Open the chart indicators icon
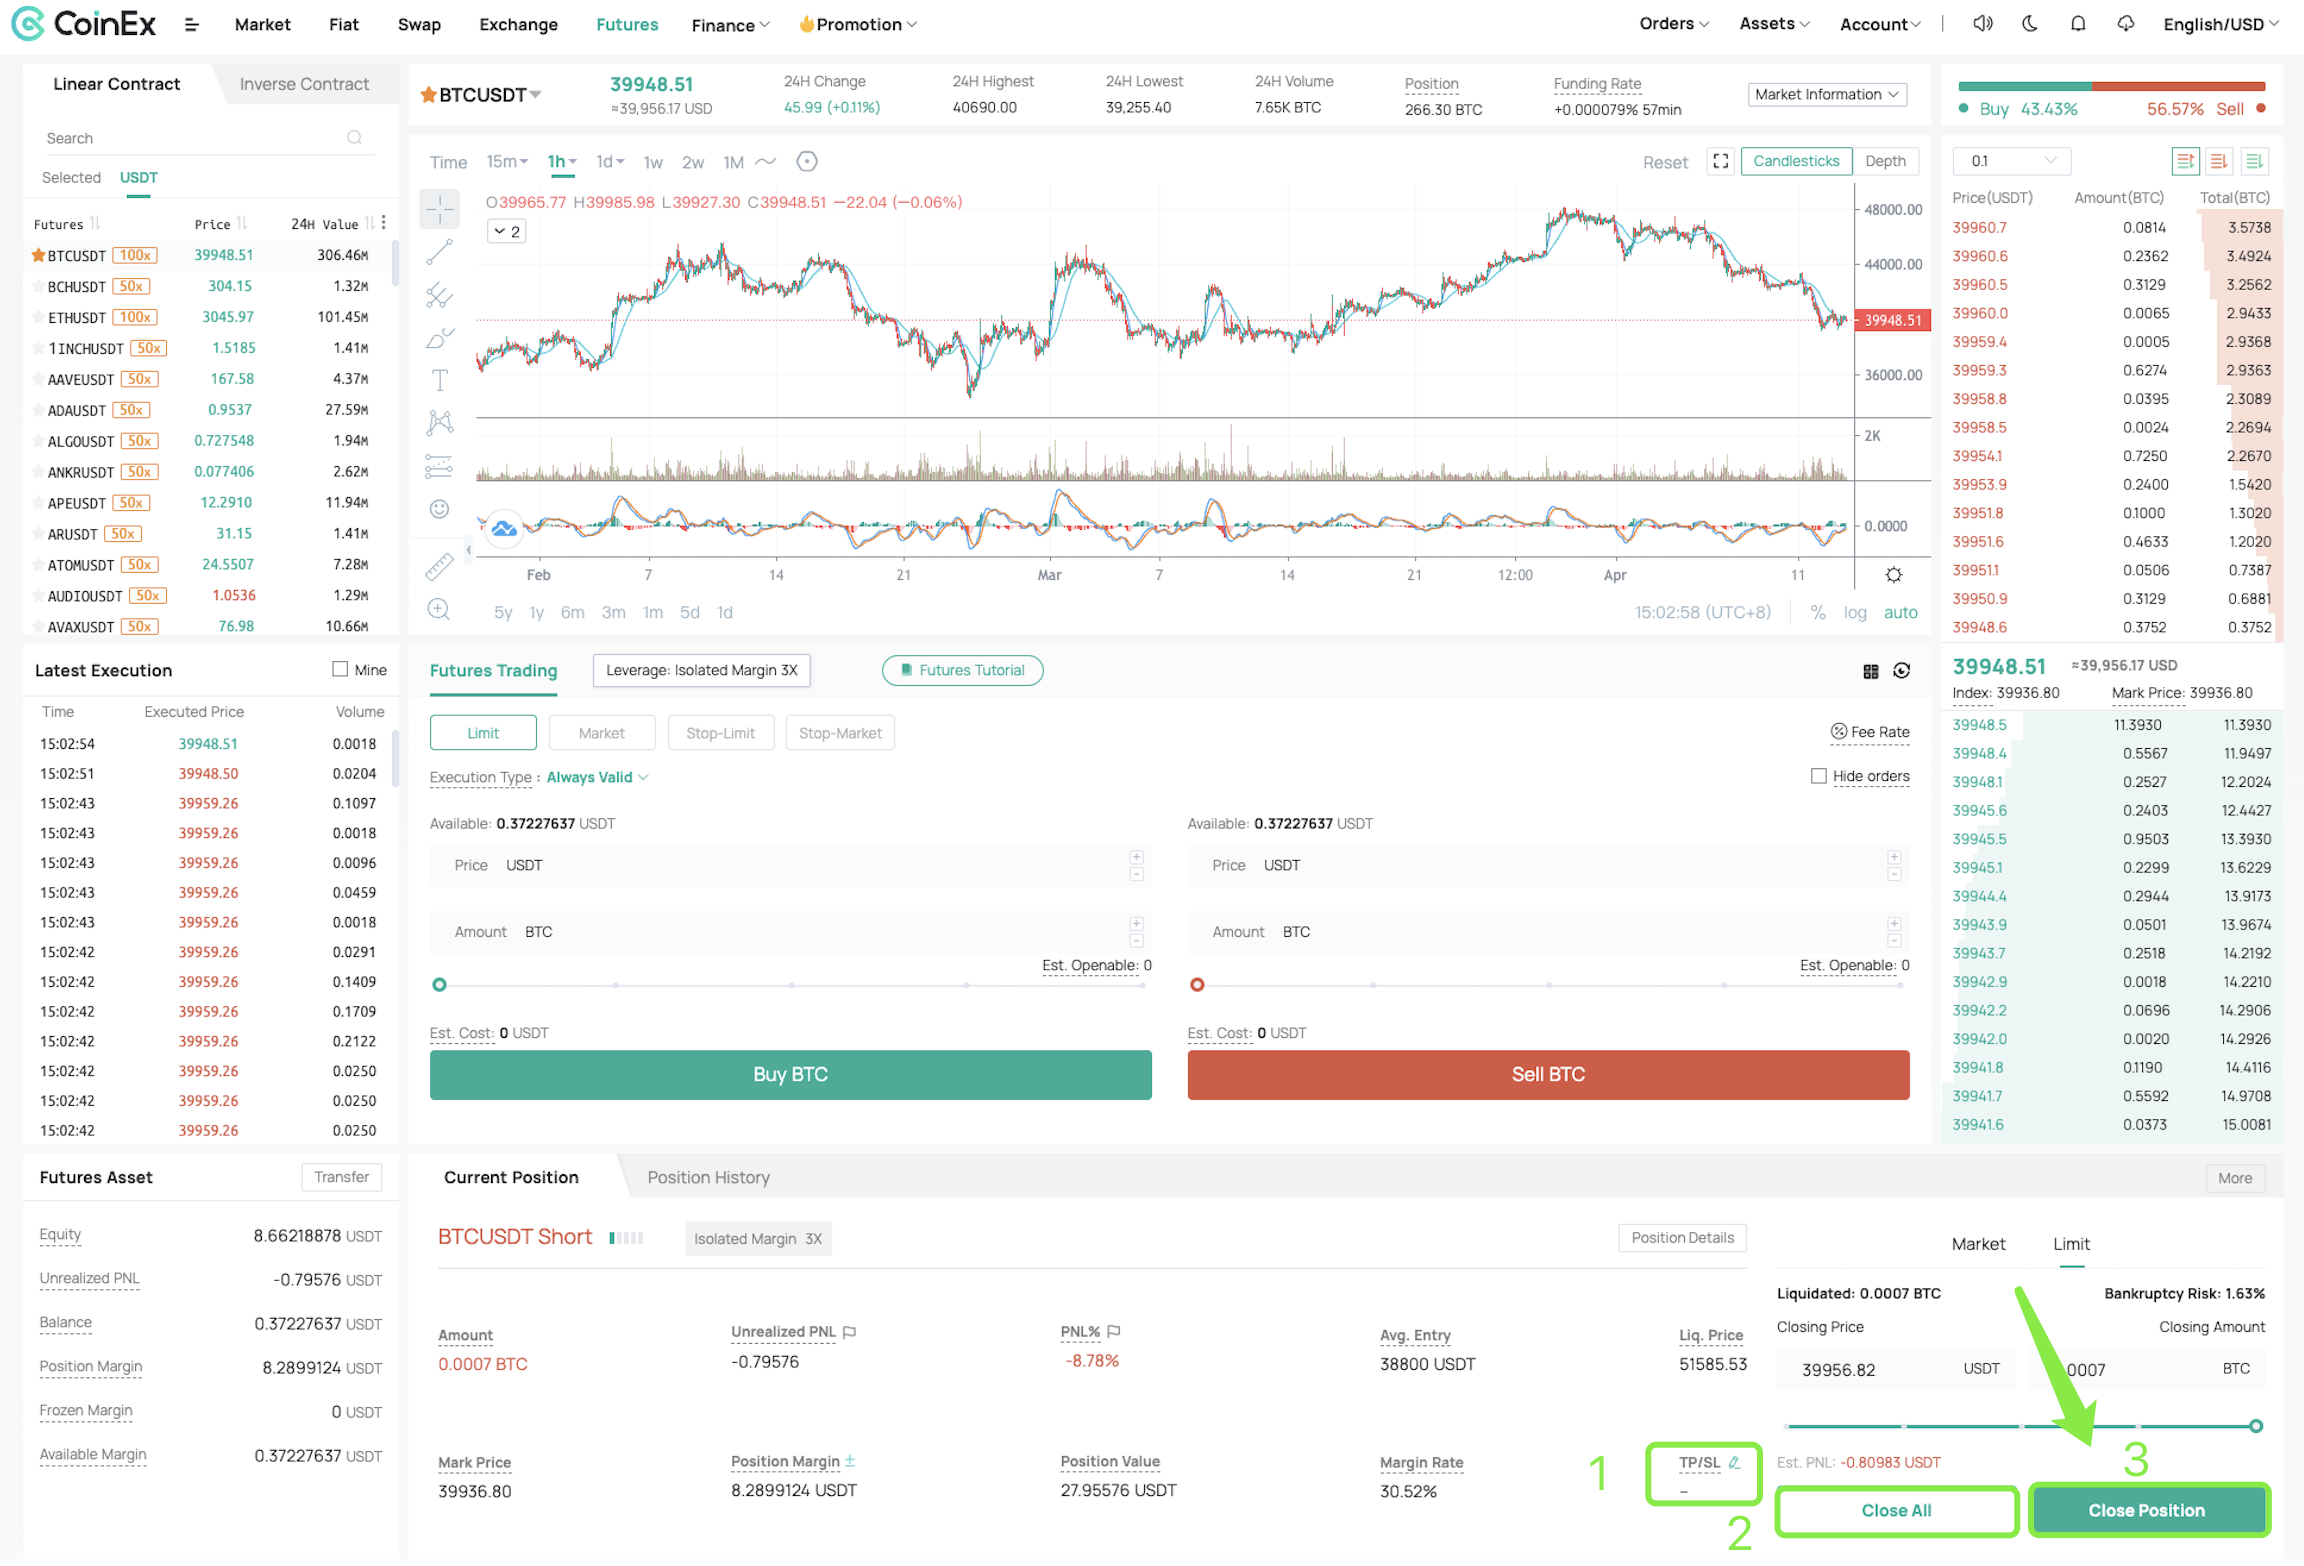The image size is (2304, 1566). (x=765, y=162)
